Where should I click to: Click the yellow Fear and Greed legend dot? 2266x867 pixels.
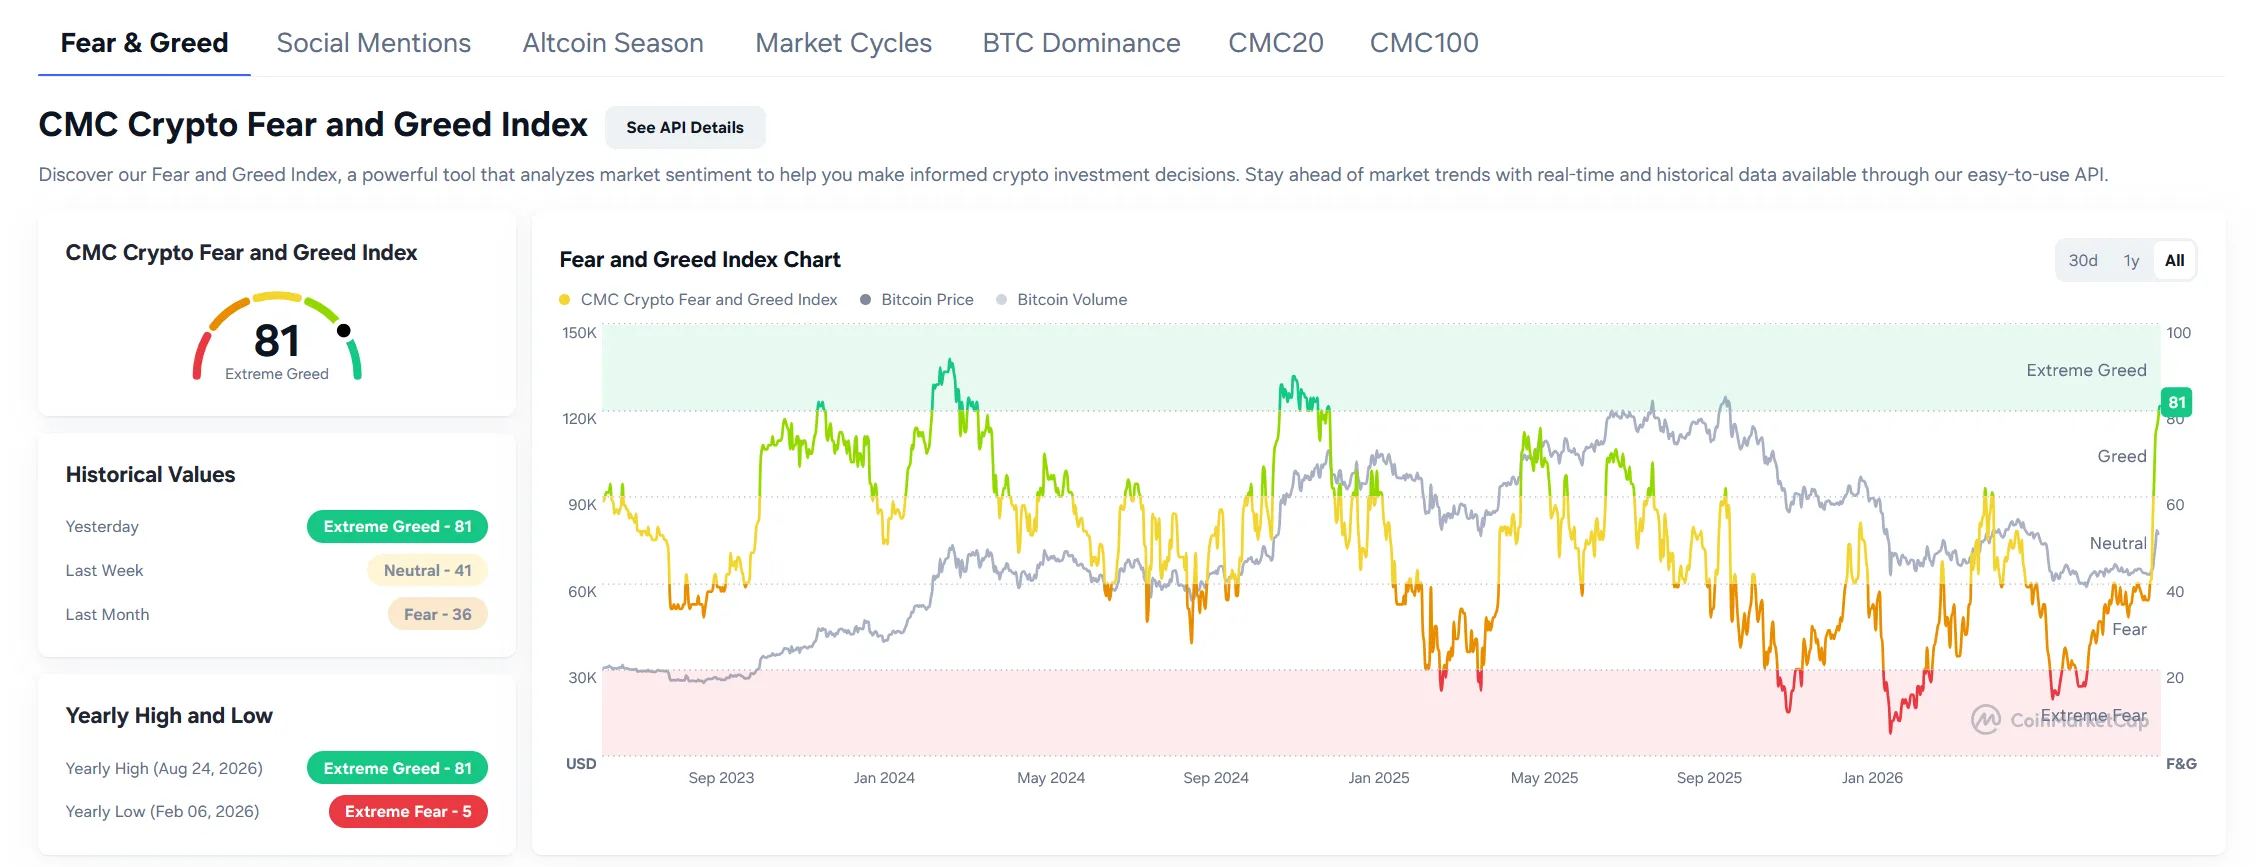tap(565, 300)
